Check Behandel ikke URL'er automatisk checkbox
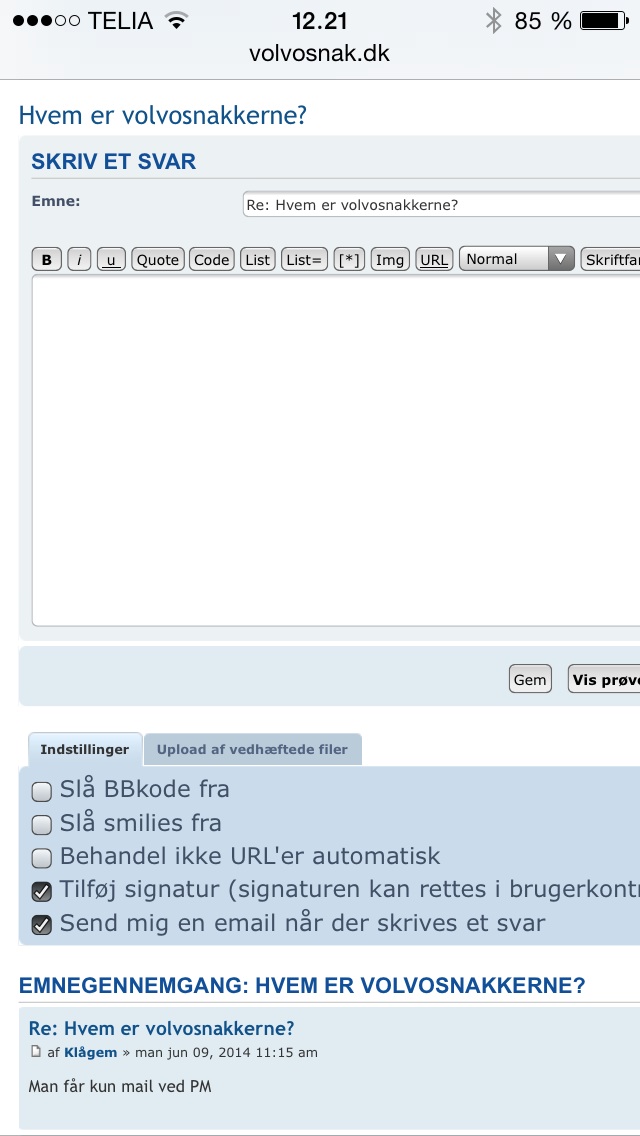 (x=42, y=858)
